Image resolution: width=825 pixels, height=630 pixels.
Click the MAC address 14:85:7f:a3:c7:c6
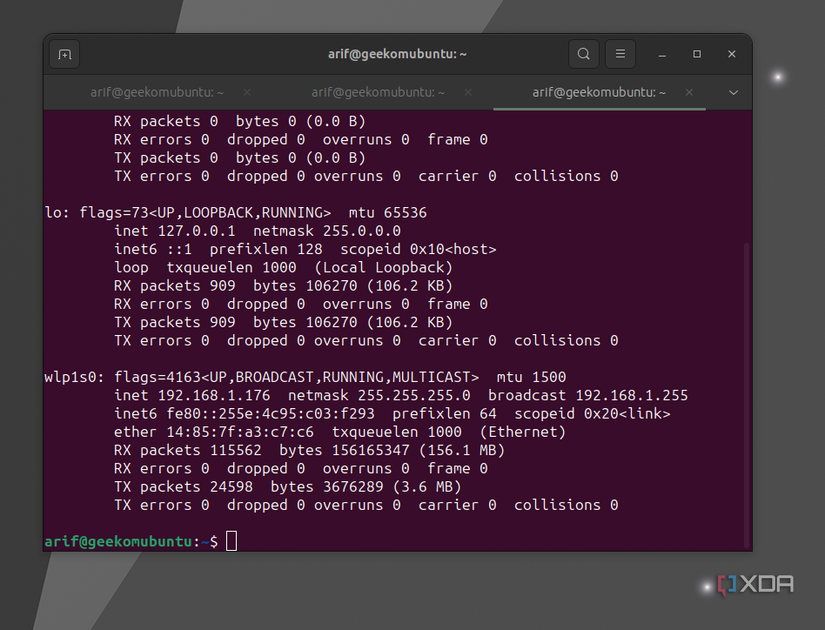pos(240,432)
